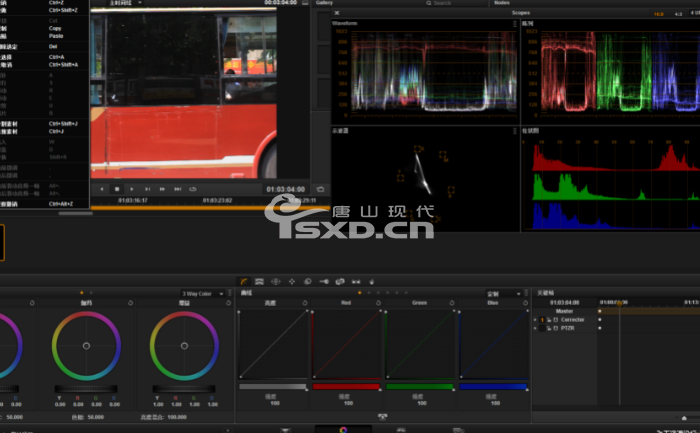The width and height of the screenshot is (700, 433).
Task: Click the Red intensity slider bar
Action: 346,387
